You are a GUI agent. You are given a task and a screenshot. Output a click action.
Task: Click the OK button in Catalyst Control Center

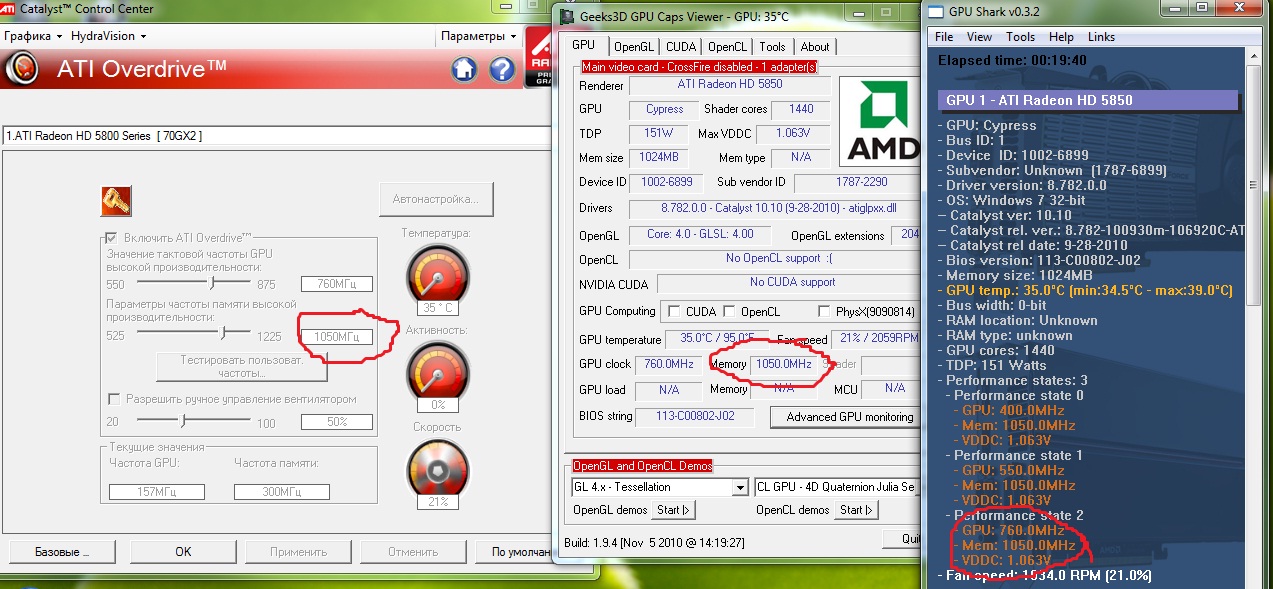(183, 552)
